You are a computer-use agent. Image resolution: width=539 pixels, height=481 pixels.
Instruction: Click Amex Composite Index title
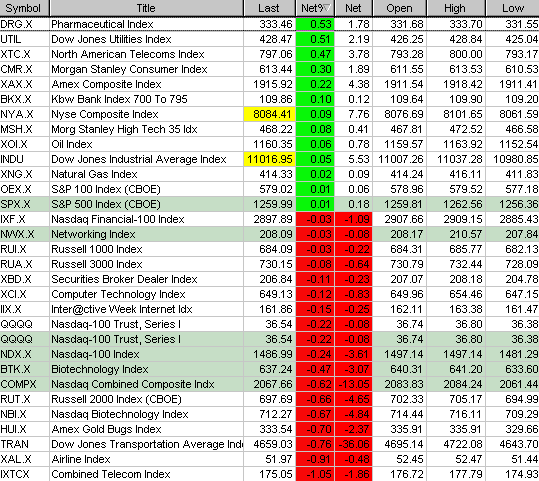[x=106, y=84]
